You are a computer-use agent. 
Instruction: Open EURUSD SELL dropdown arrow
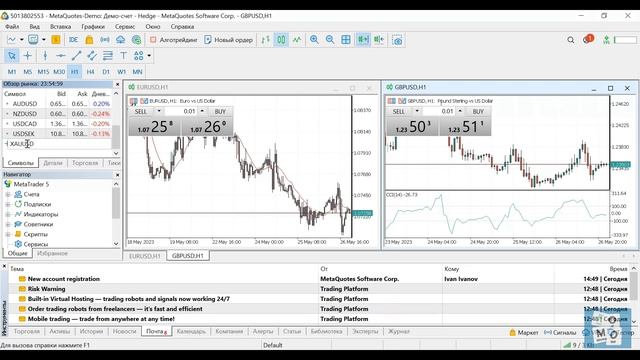click(159, 111)
